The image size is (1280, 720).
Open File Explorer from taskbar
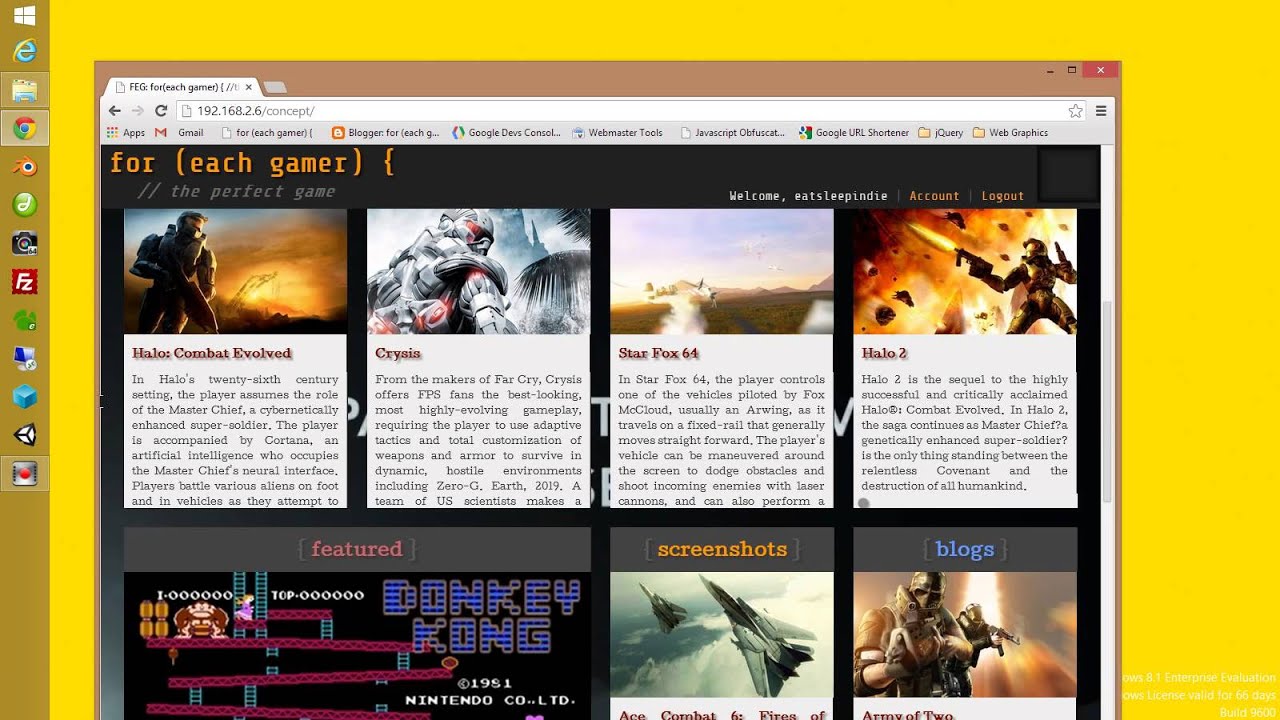coord(25,90)
